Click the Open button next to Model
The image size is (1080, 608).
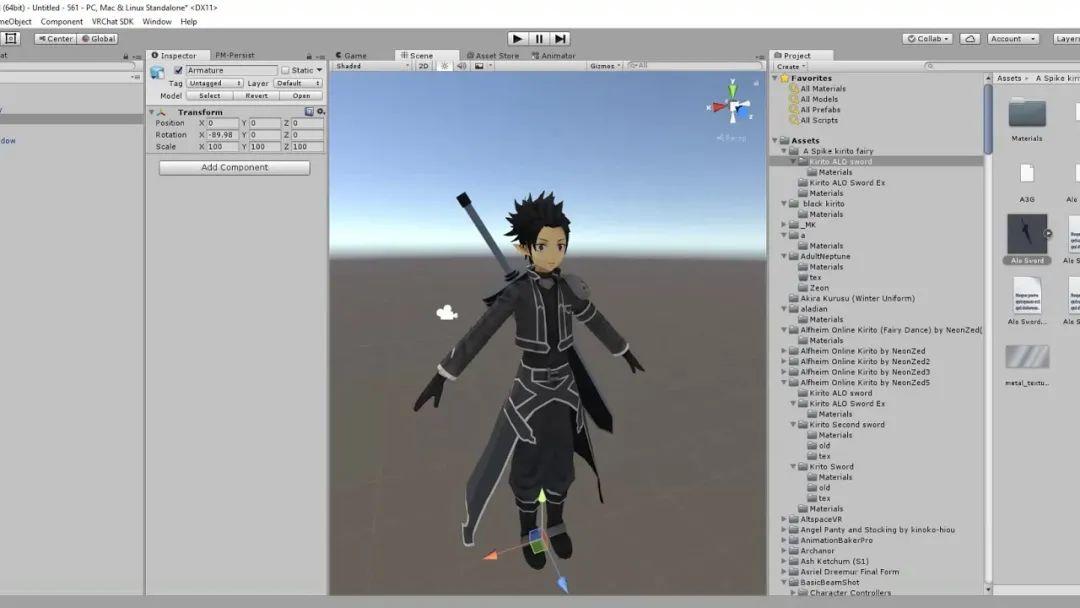[303, 96]
